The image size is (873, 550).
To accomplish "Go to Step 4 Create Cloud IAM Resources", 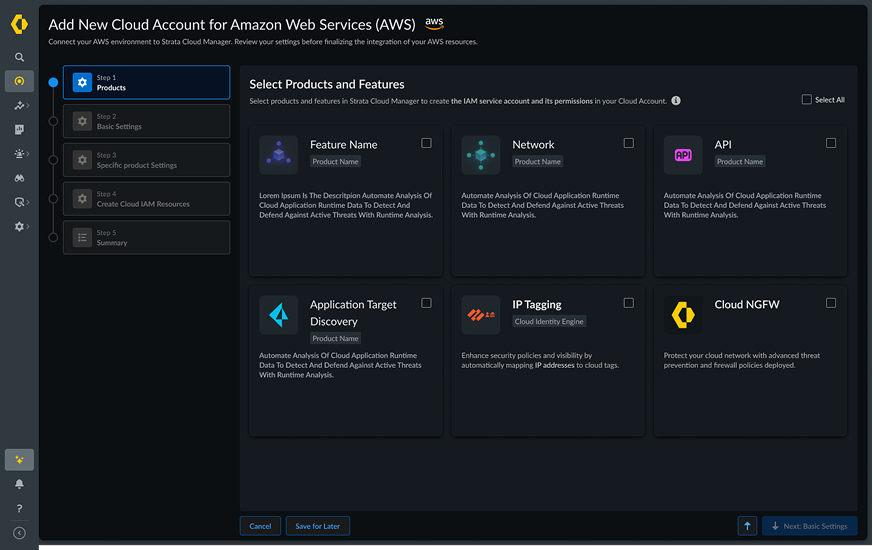I will point(146,199).
